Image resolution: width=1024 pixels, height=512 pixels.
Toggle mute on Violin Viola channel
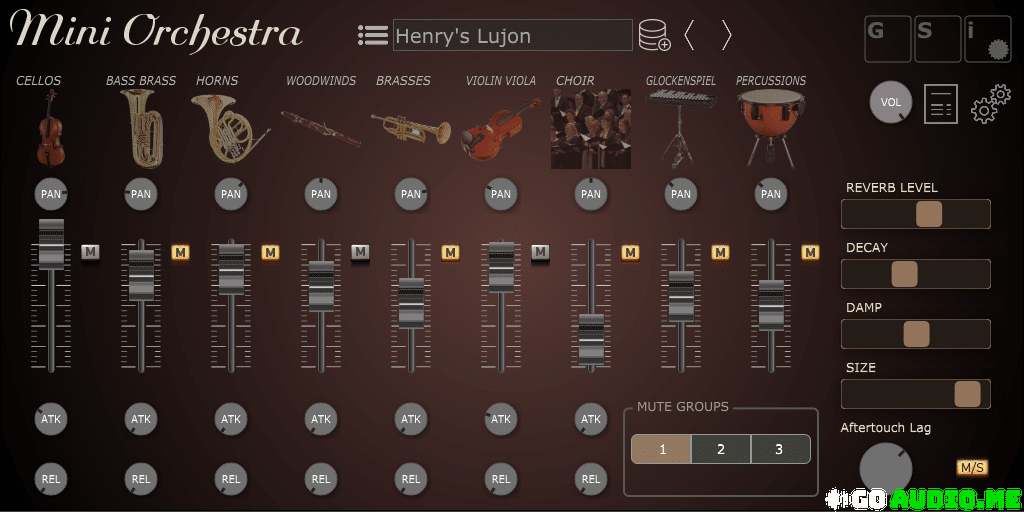click(x=540, y=252)
